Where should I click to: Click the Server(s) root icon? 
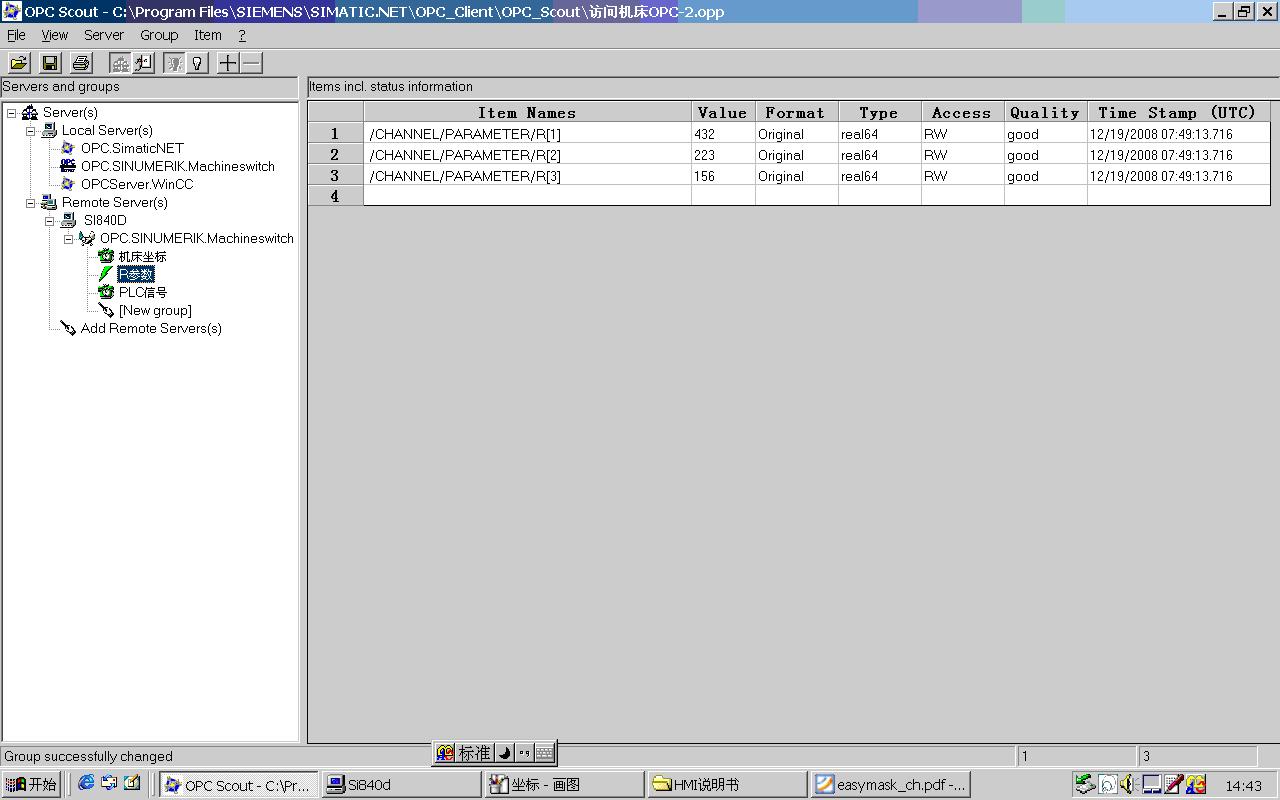click(30, 113)
